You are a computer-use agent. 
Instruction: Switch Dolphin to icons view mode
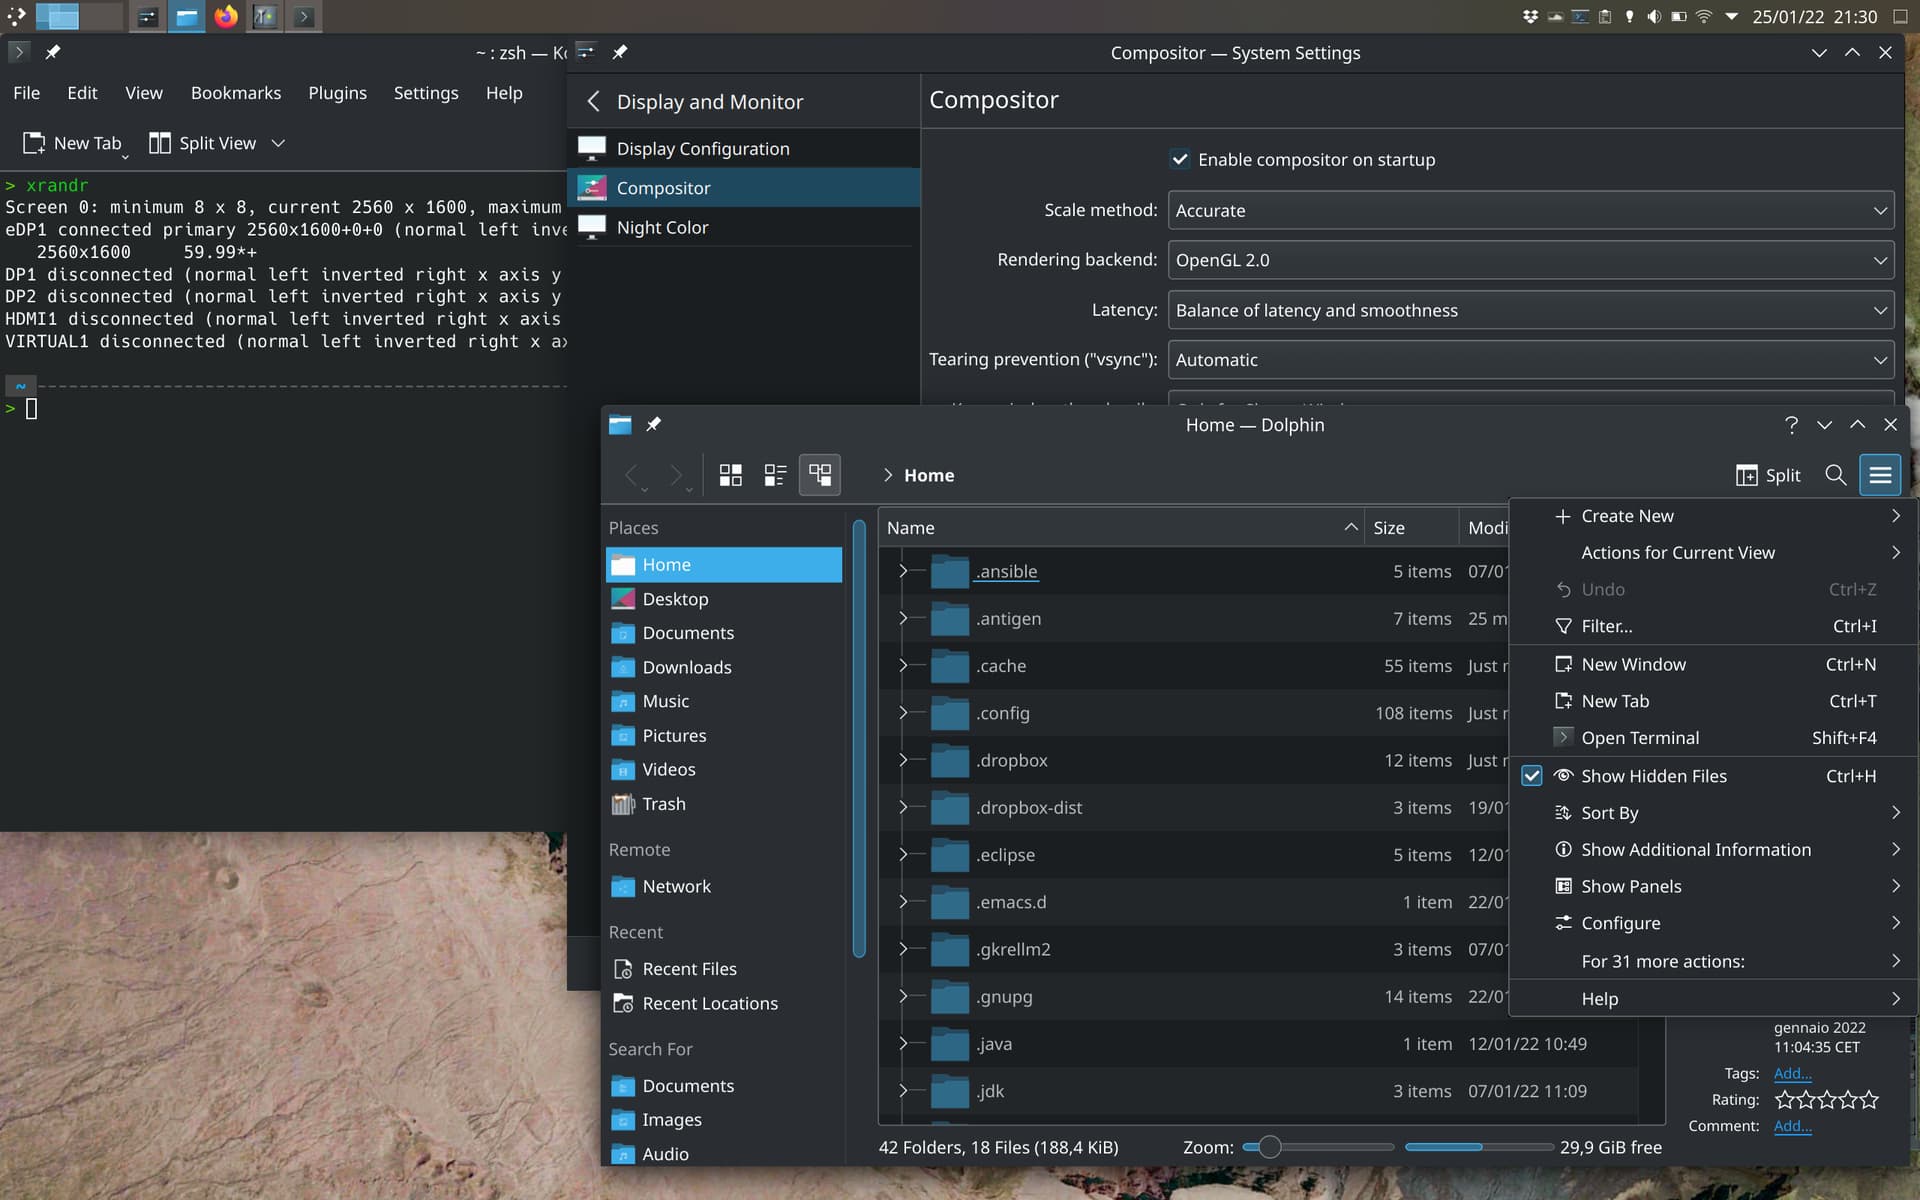(x=731, y=475)
